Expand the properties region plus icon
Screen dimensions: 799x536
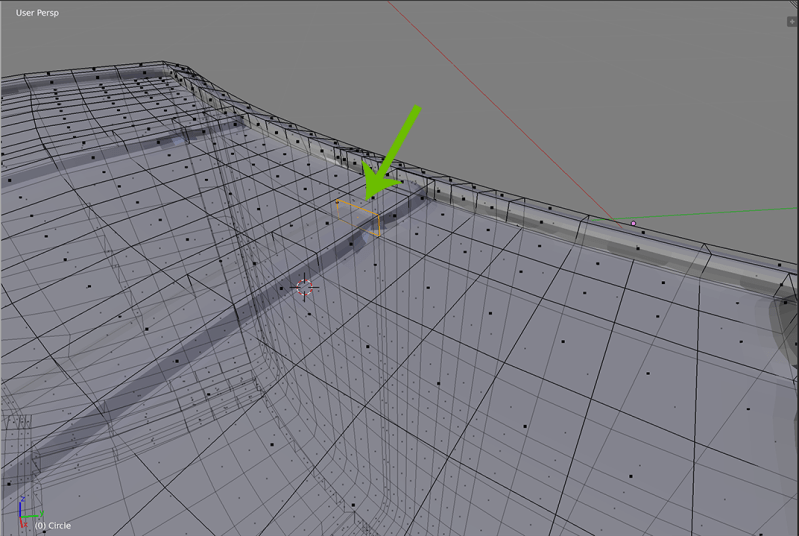(x=792, y=21)
